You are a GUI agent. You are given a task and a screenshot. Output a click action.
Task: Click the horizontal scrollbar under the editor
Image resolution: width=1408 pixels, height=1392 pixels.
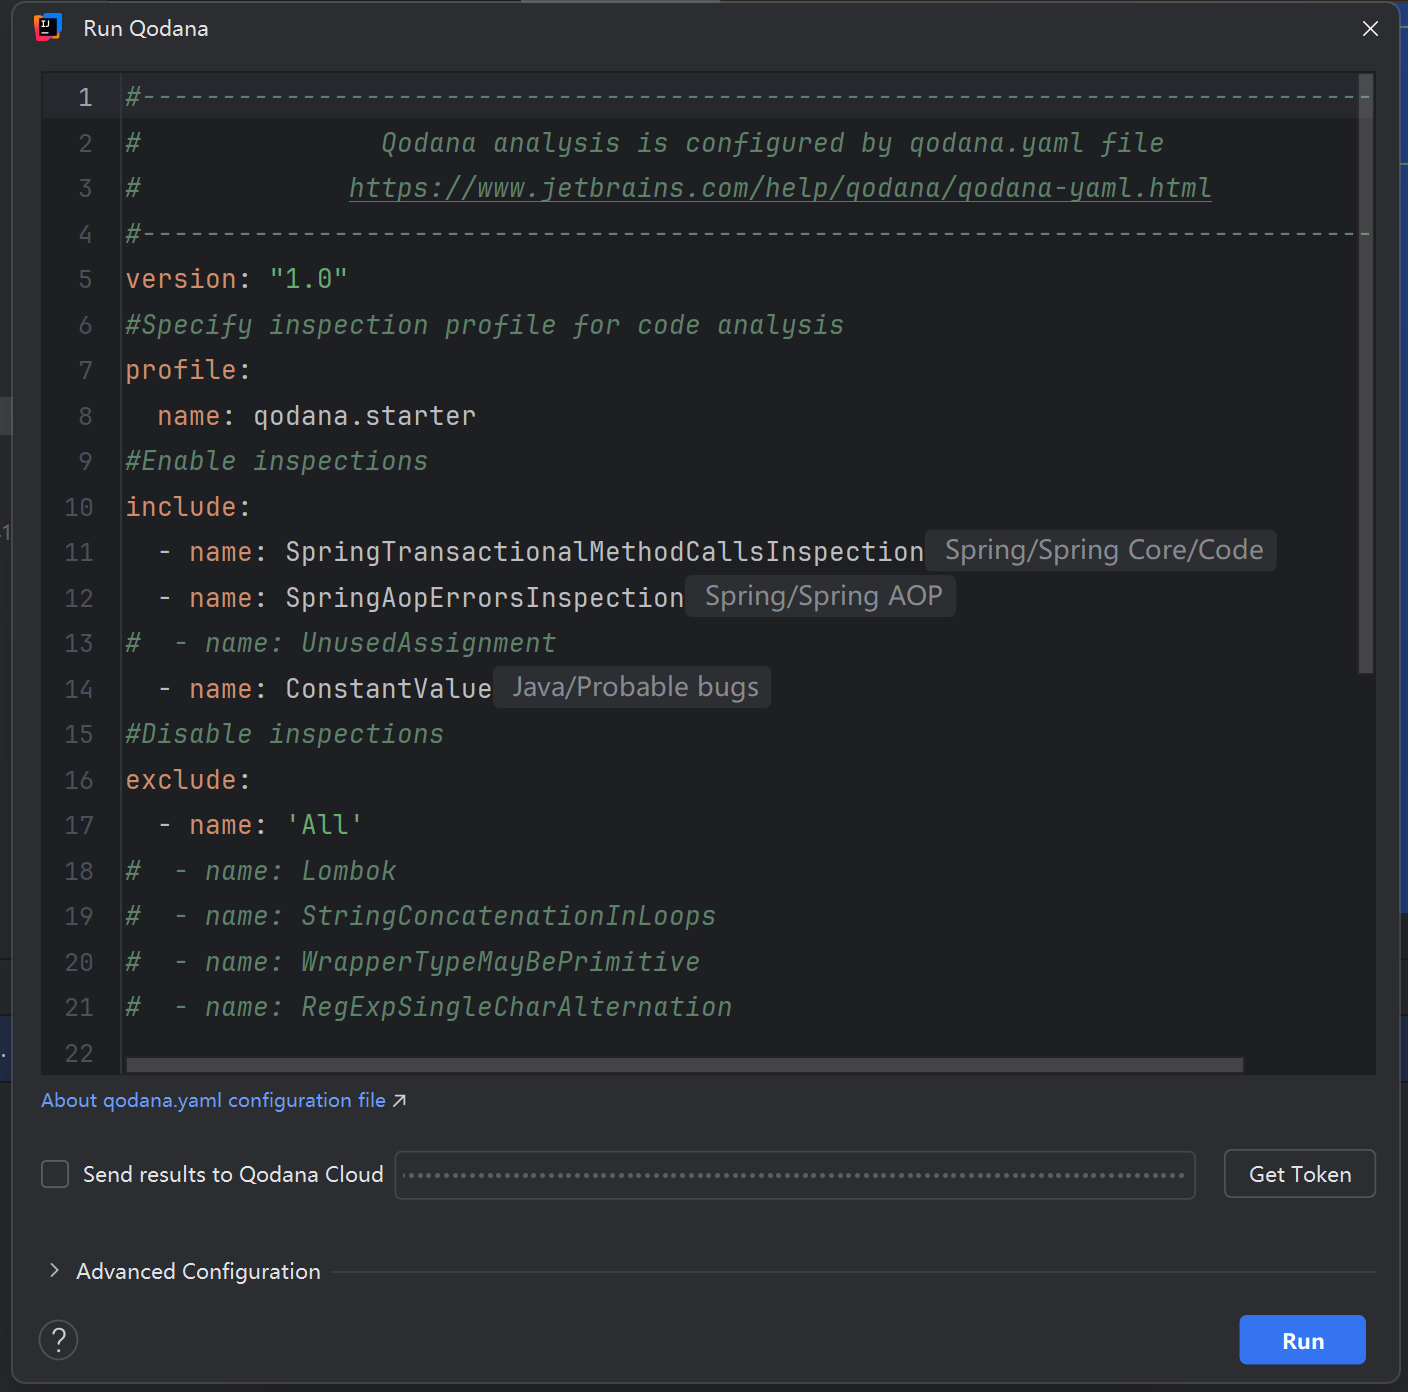click(x=684, y=1065)
